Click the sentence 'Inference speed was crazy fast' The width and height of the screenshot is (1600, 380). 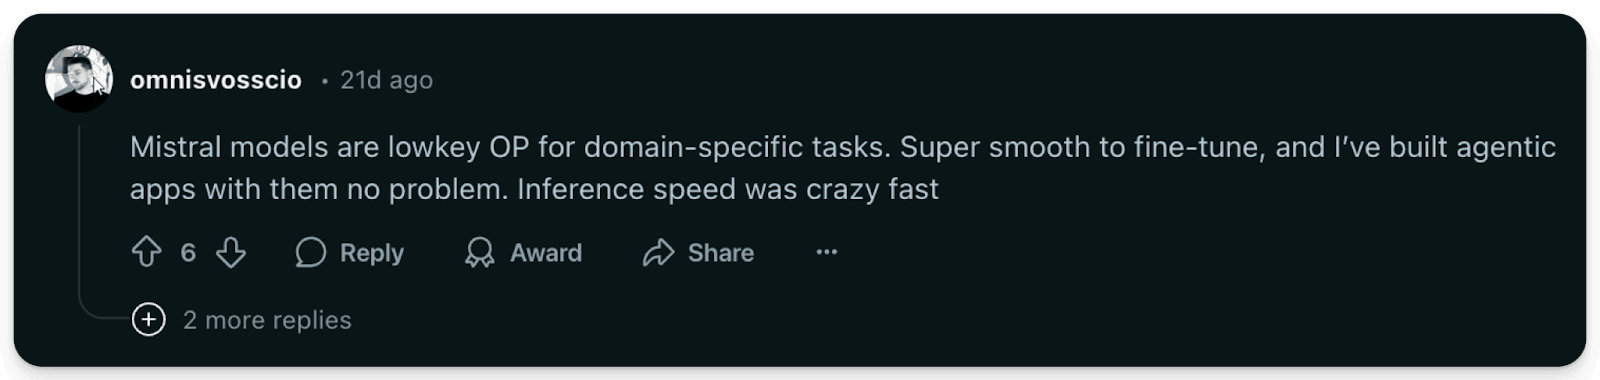point(728,190)
